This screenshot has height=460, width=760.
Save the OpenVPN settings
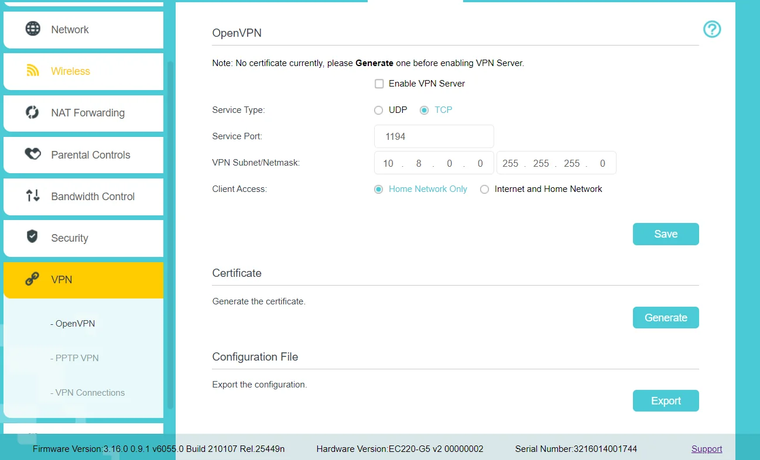(665, 234)
